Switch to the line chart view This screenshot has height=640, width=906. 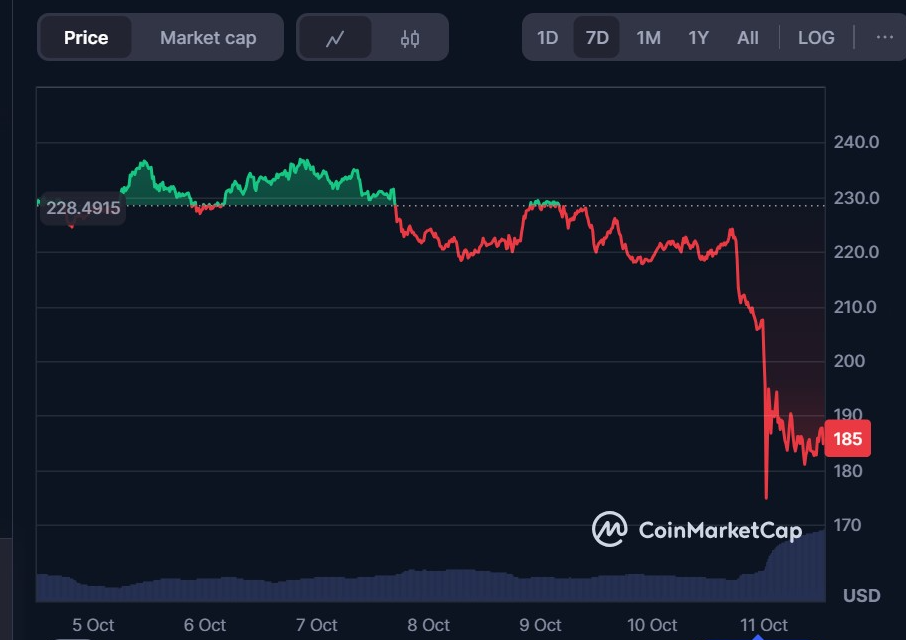click(335, 38)
